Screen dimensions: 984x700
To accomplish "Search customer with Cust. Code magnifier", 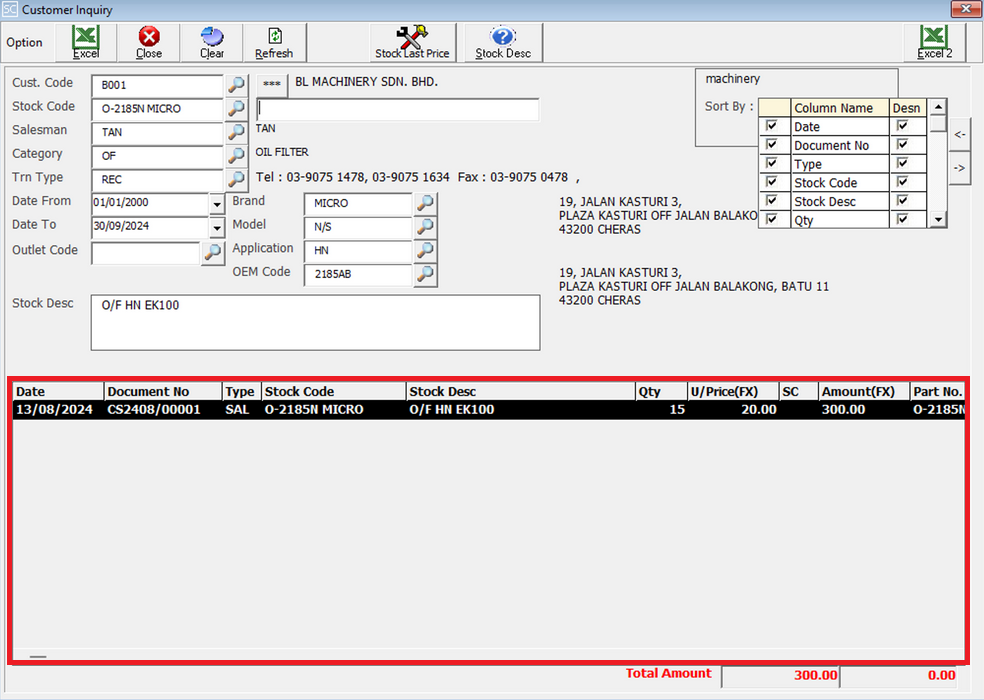I will [x=237, y=85].
